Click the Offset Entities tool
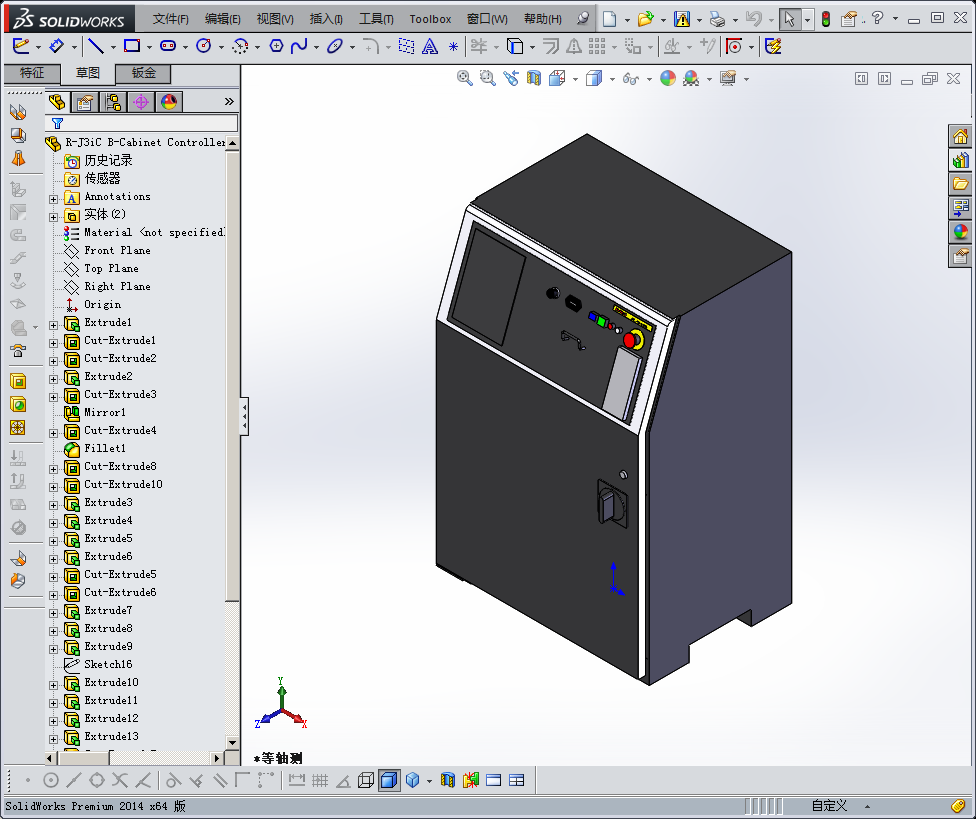Screen dimensions: 976x819 [551, 46]
